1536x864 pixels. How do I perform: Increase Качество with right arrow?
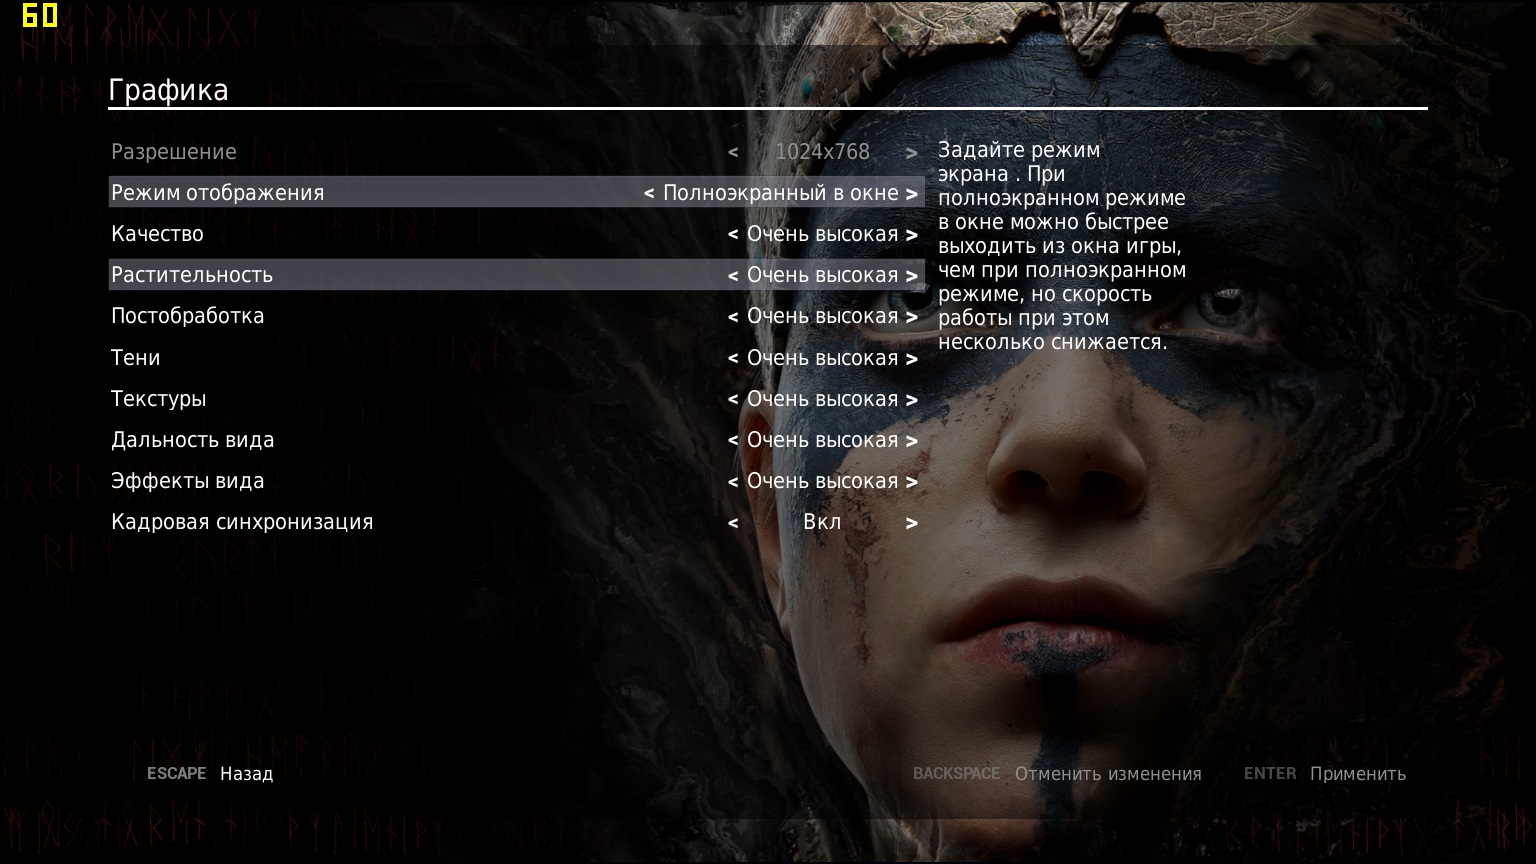912,235
